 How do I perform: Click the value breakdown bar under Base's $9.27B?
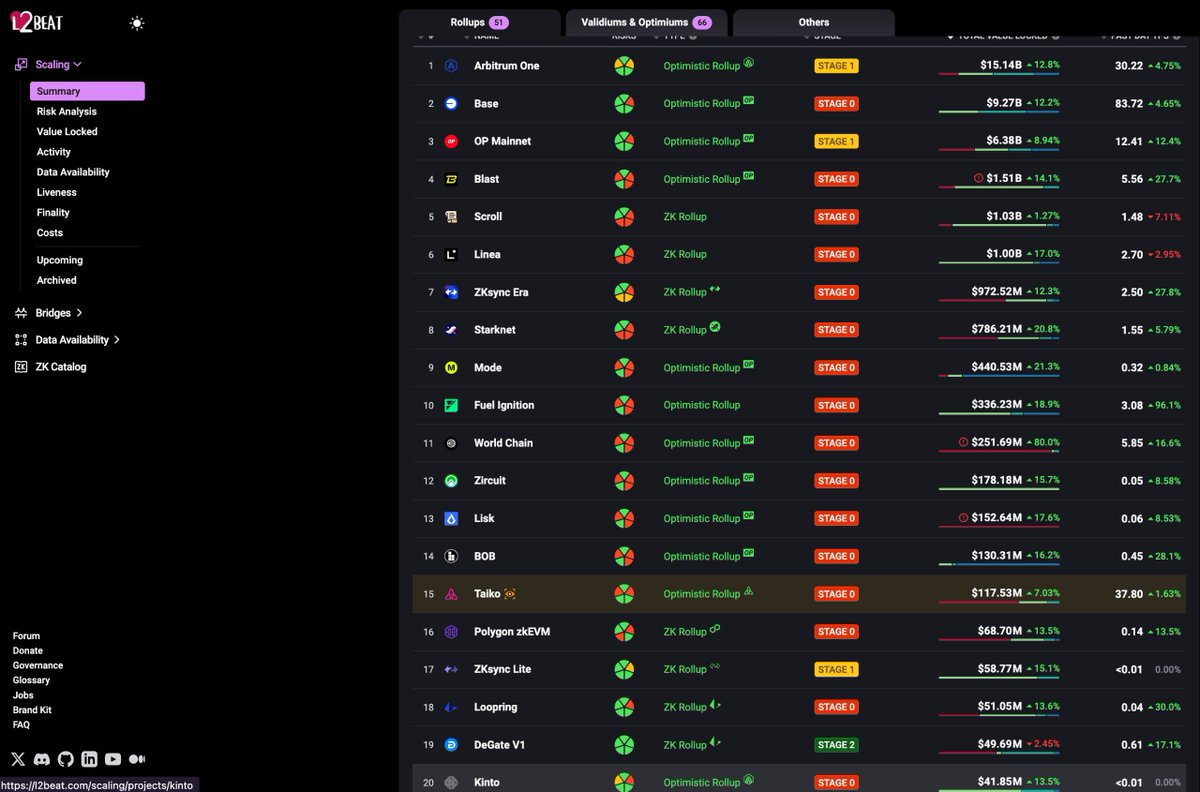pos(999,114)
